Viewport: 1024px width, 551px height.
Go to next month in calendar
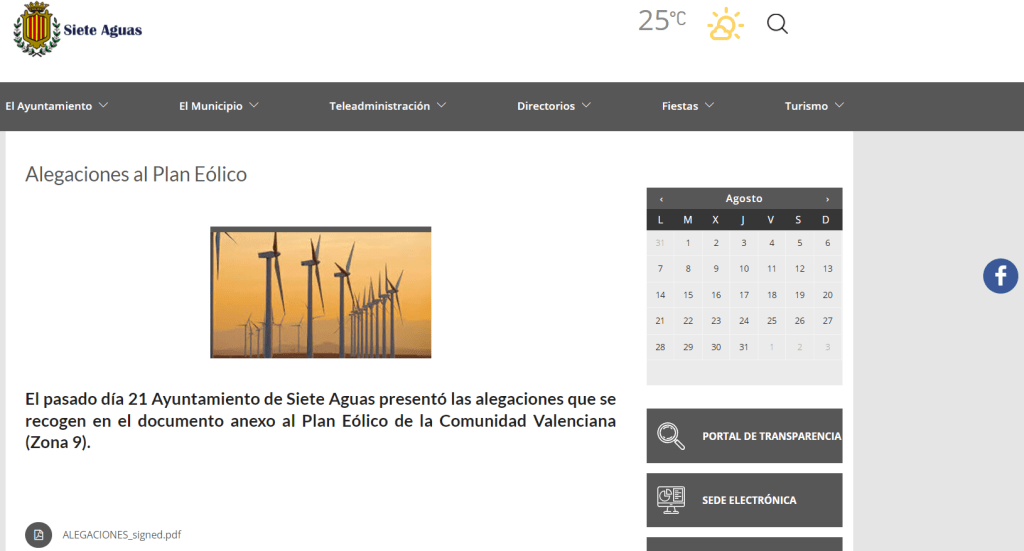pyautogui.click(x=827, y=199)
